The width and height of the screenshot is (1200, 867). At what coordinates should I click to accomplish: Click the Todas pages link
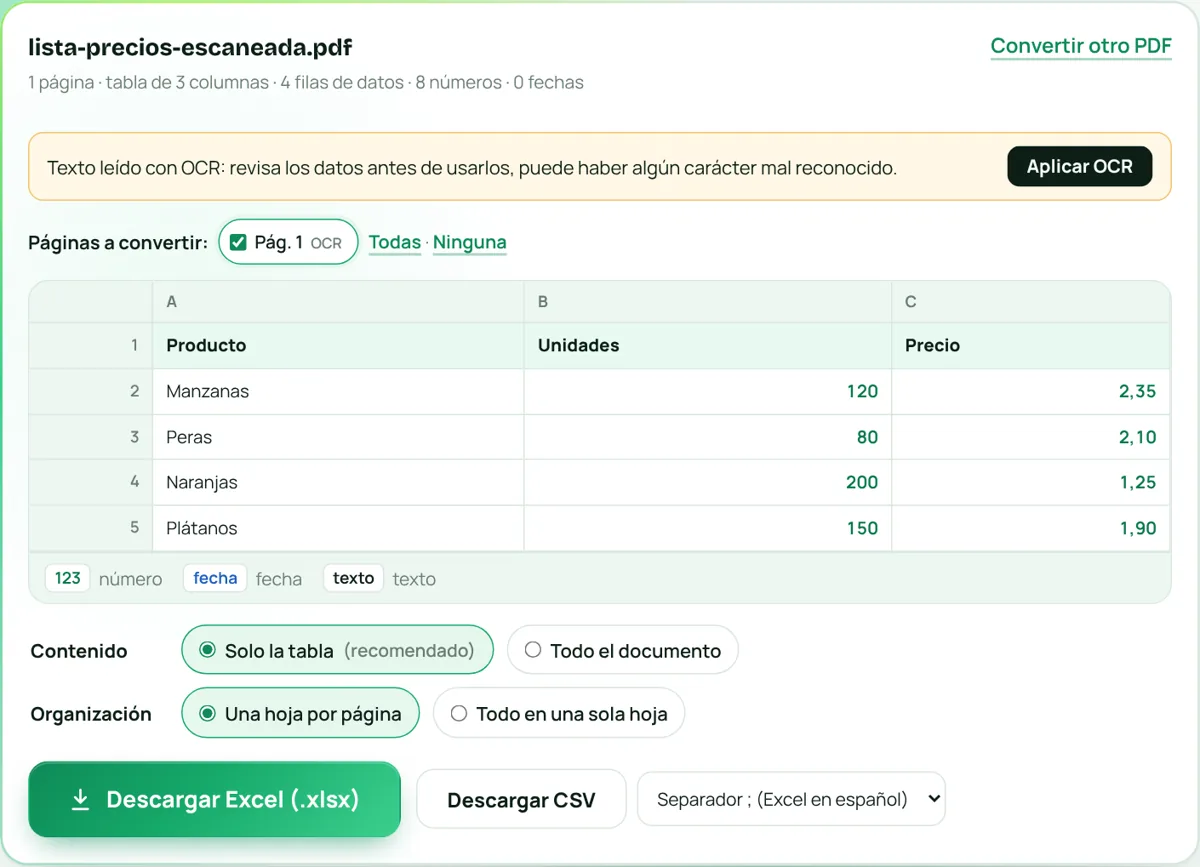click(x=395, y=242)
